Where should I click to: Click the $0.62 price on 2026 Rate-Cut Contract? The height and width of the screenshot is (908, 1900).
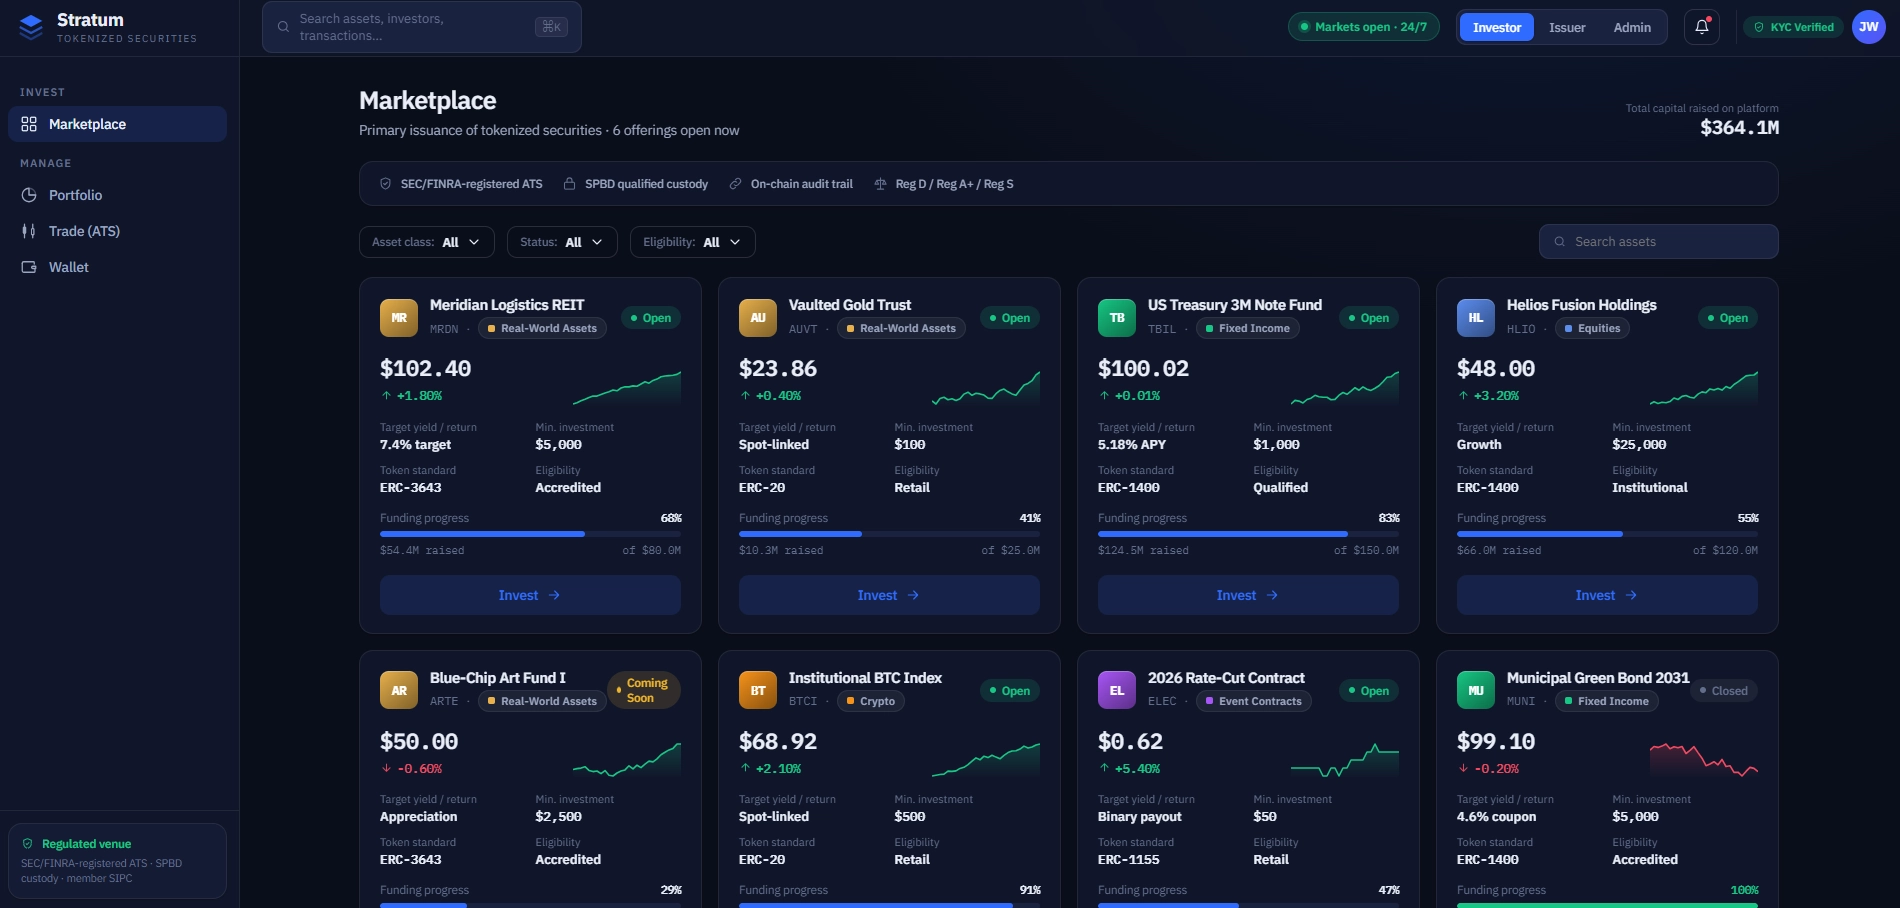pos(1130,742)
